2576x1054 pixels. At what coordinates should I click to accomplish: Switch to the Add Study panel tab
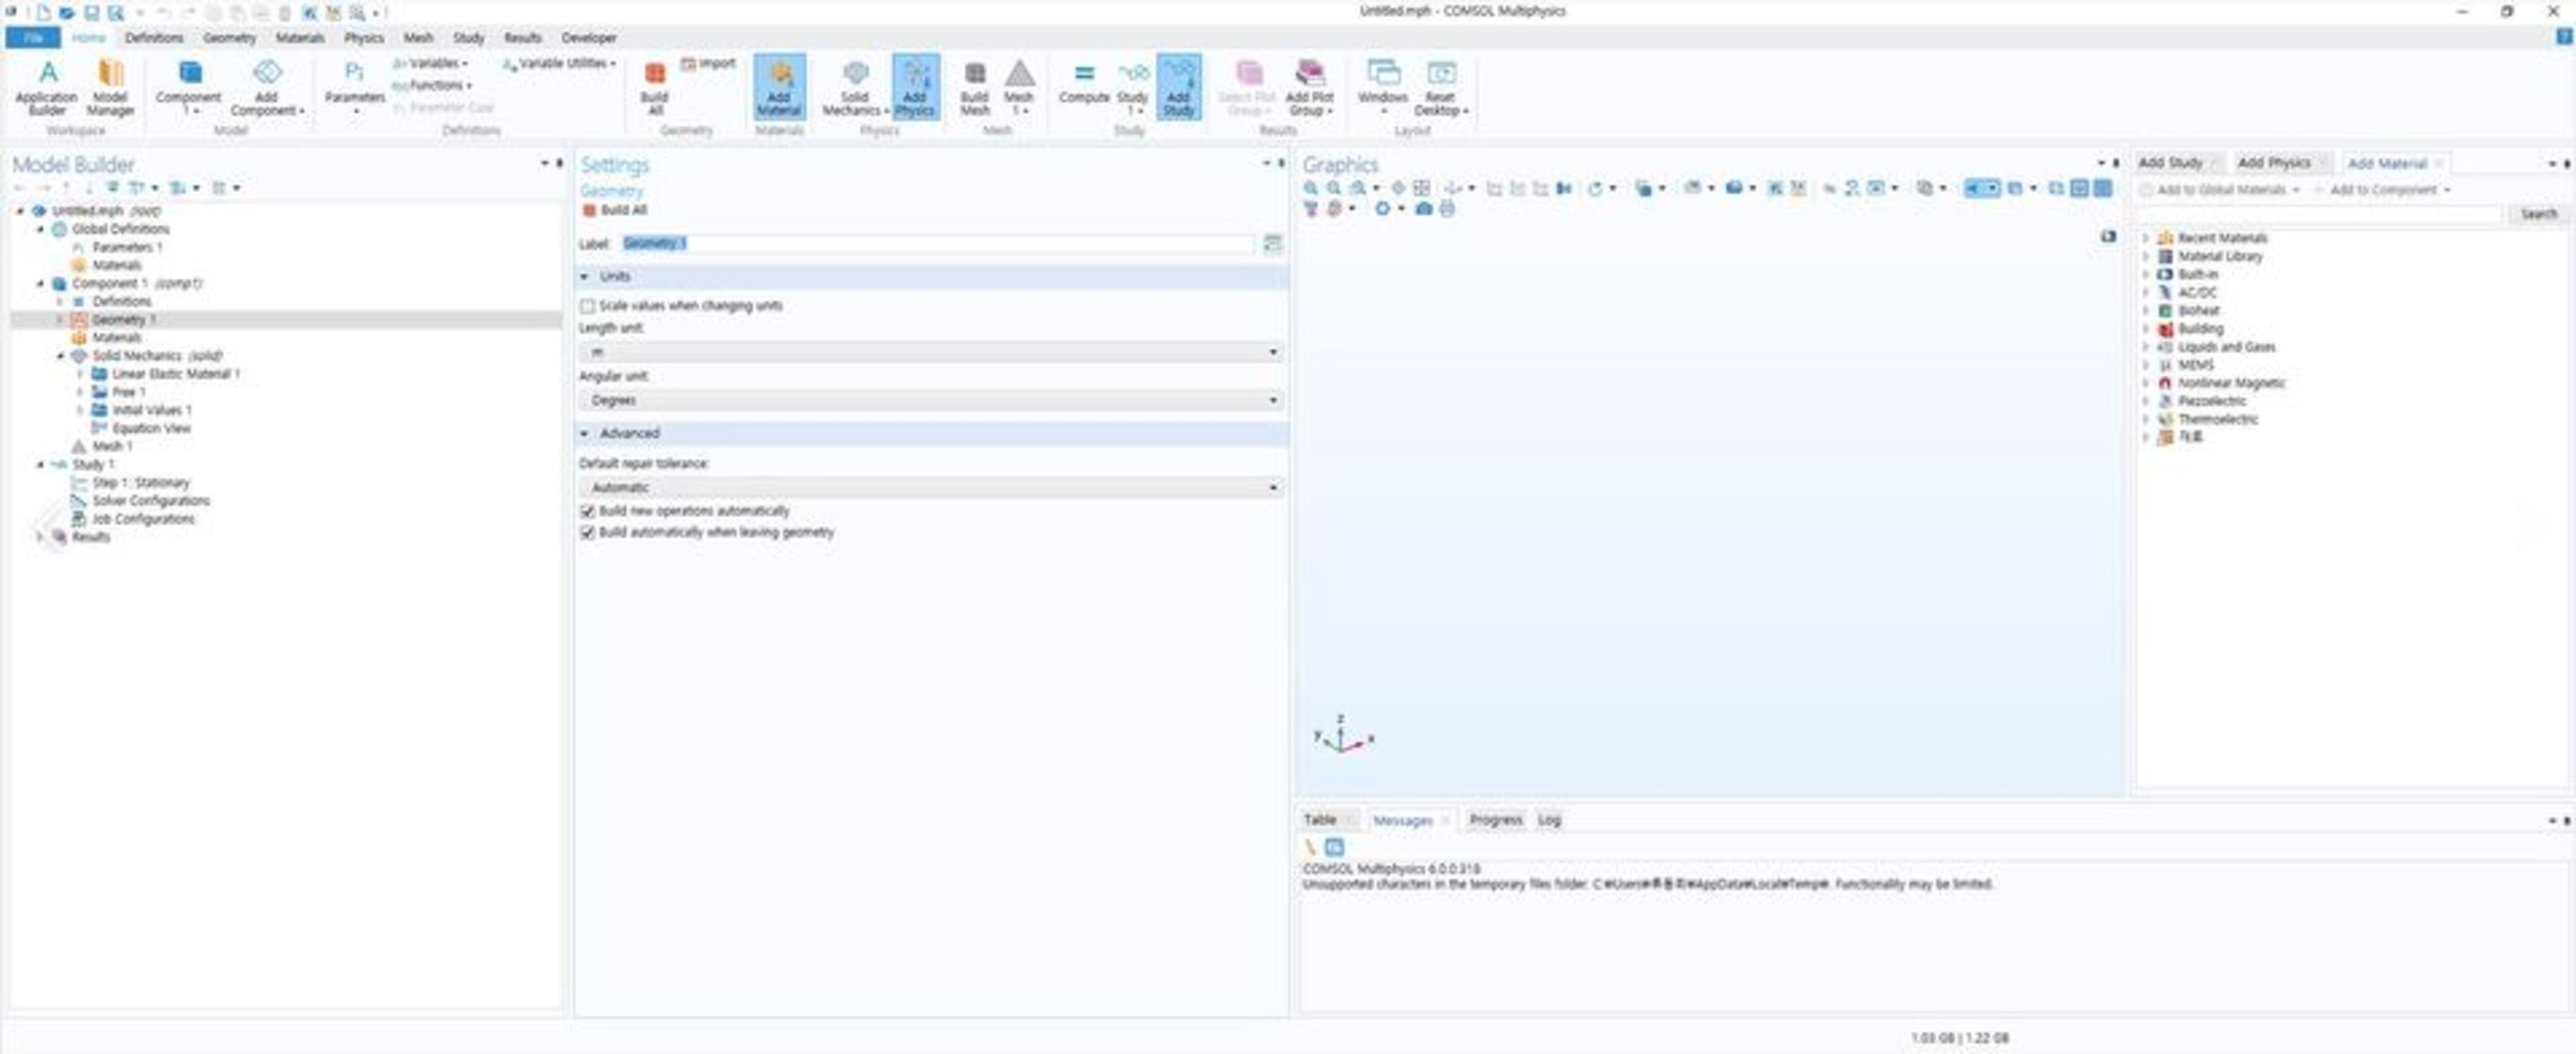pos(2170,163)
